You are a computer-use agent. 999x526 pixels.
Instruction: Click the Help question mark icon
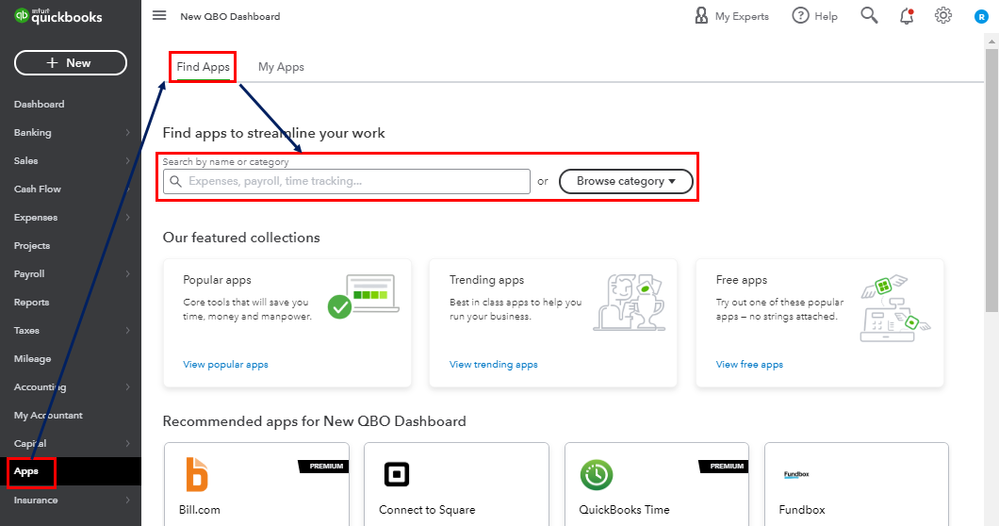pos(800,16)
